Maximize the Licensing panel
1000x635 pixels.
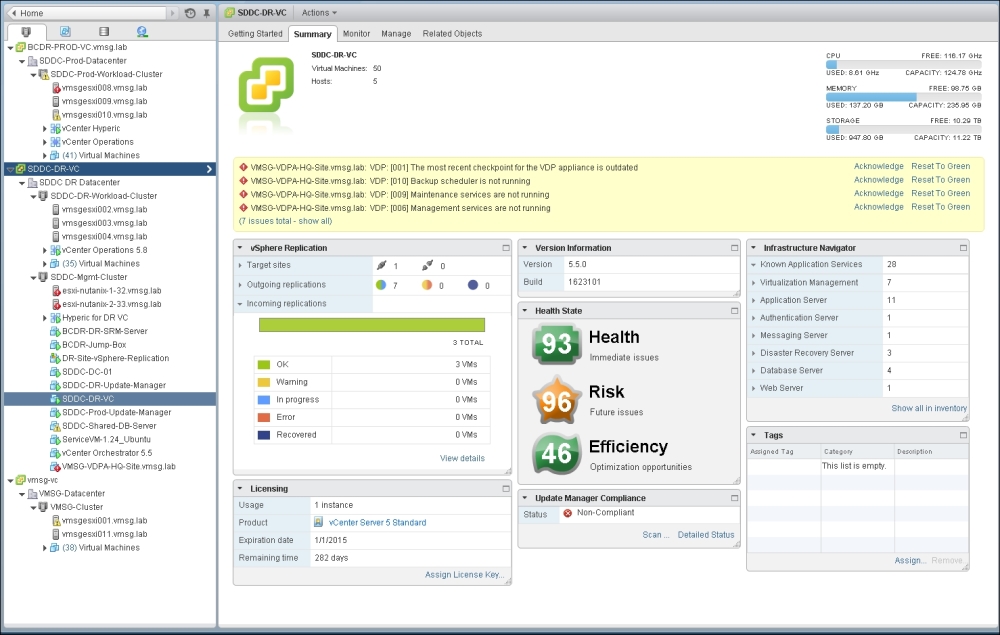[x=506, y=489]
